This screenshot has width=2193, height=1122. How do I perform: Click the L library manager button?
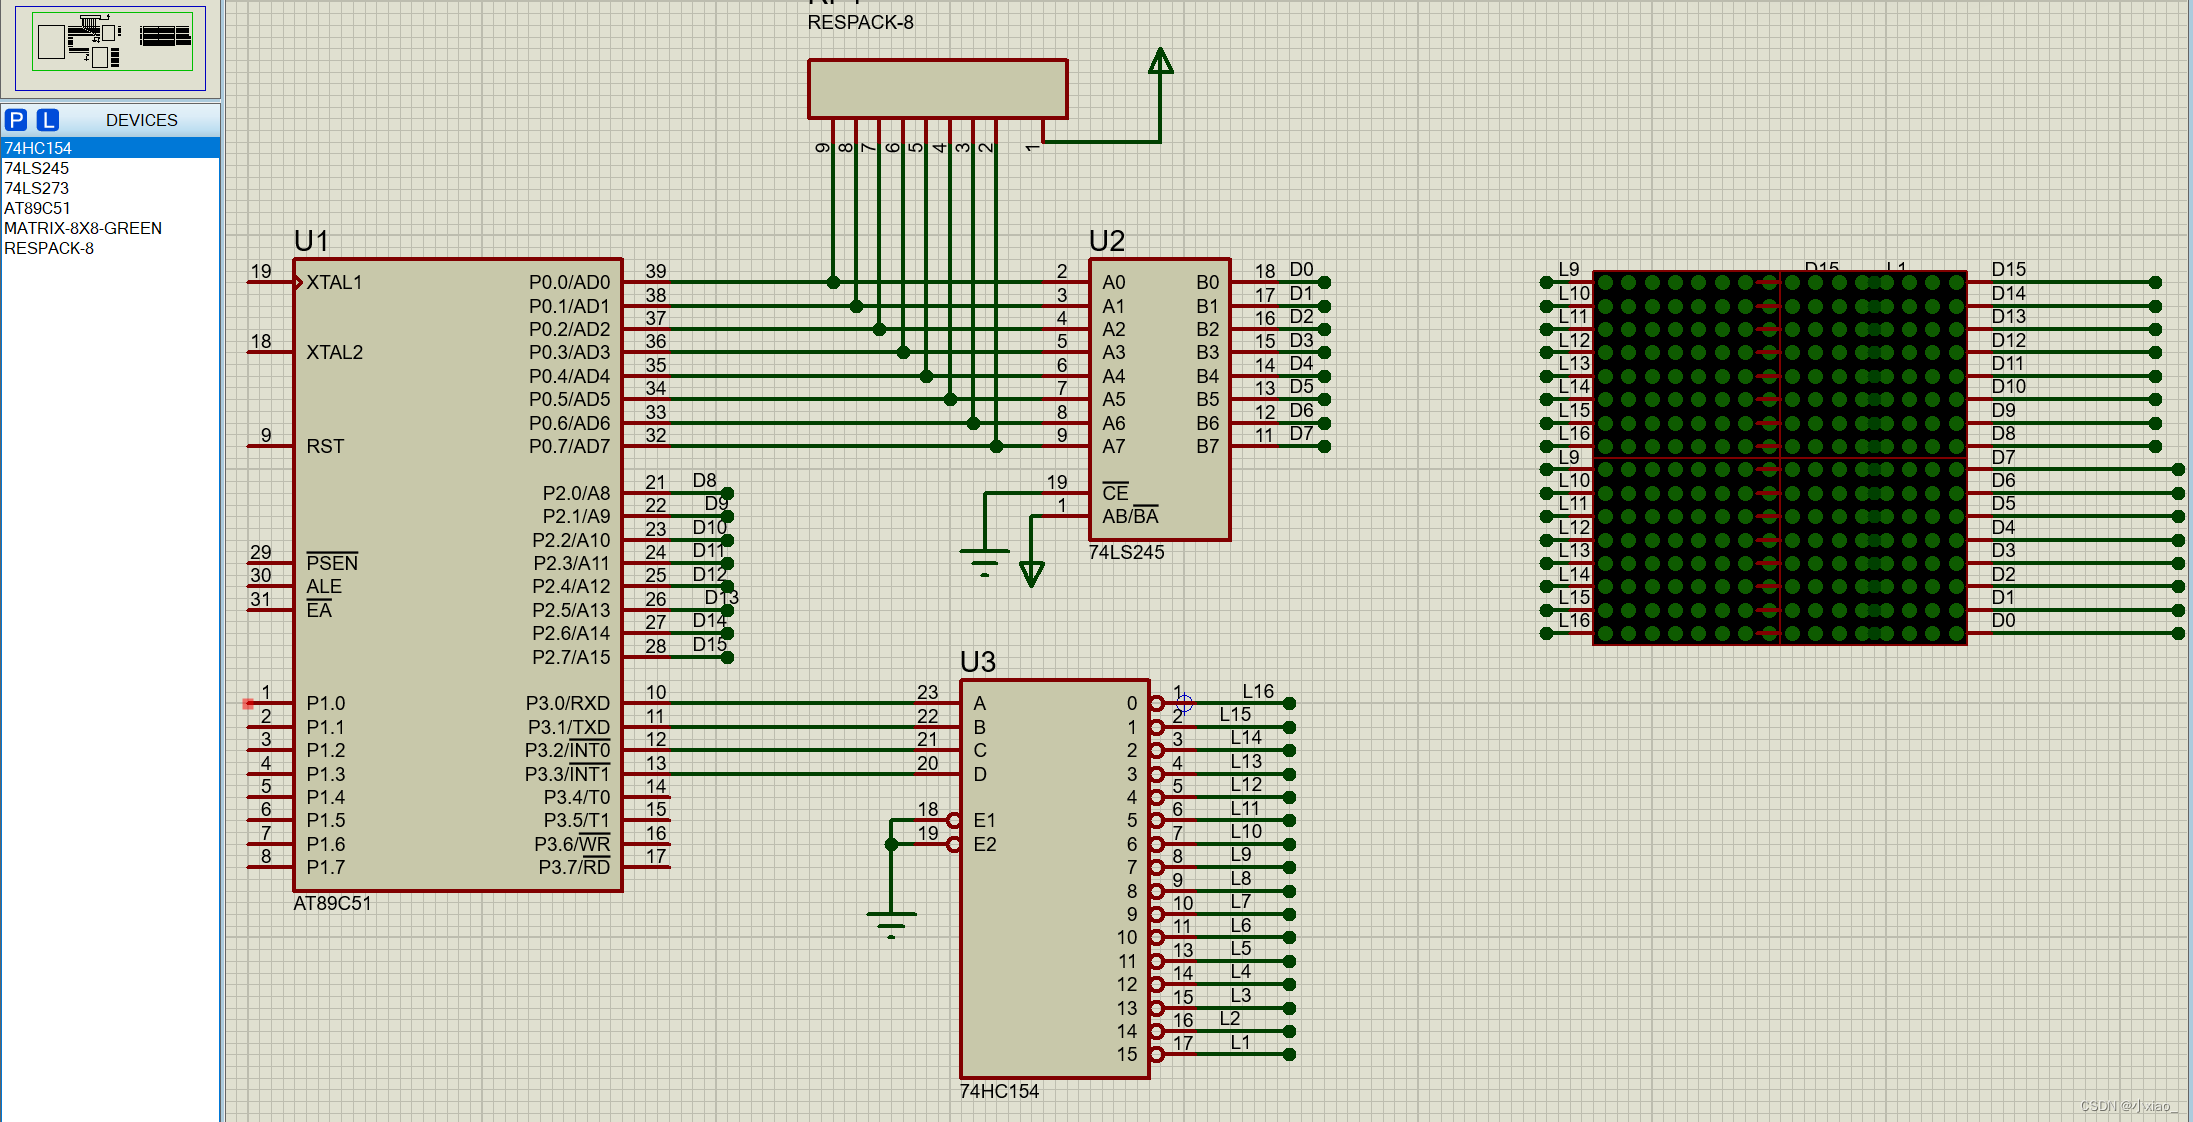47,120
